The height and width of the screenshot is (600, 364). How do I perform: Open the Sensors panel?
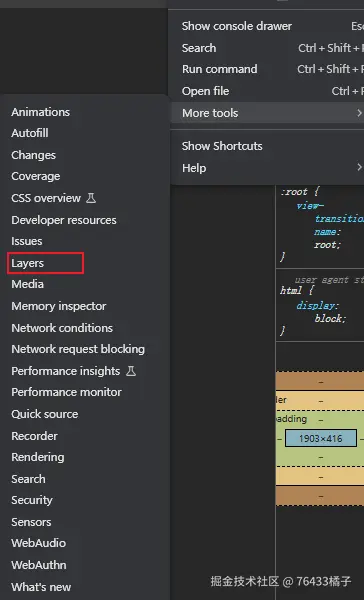point(31,522)
